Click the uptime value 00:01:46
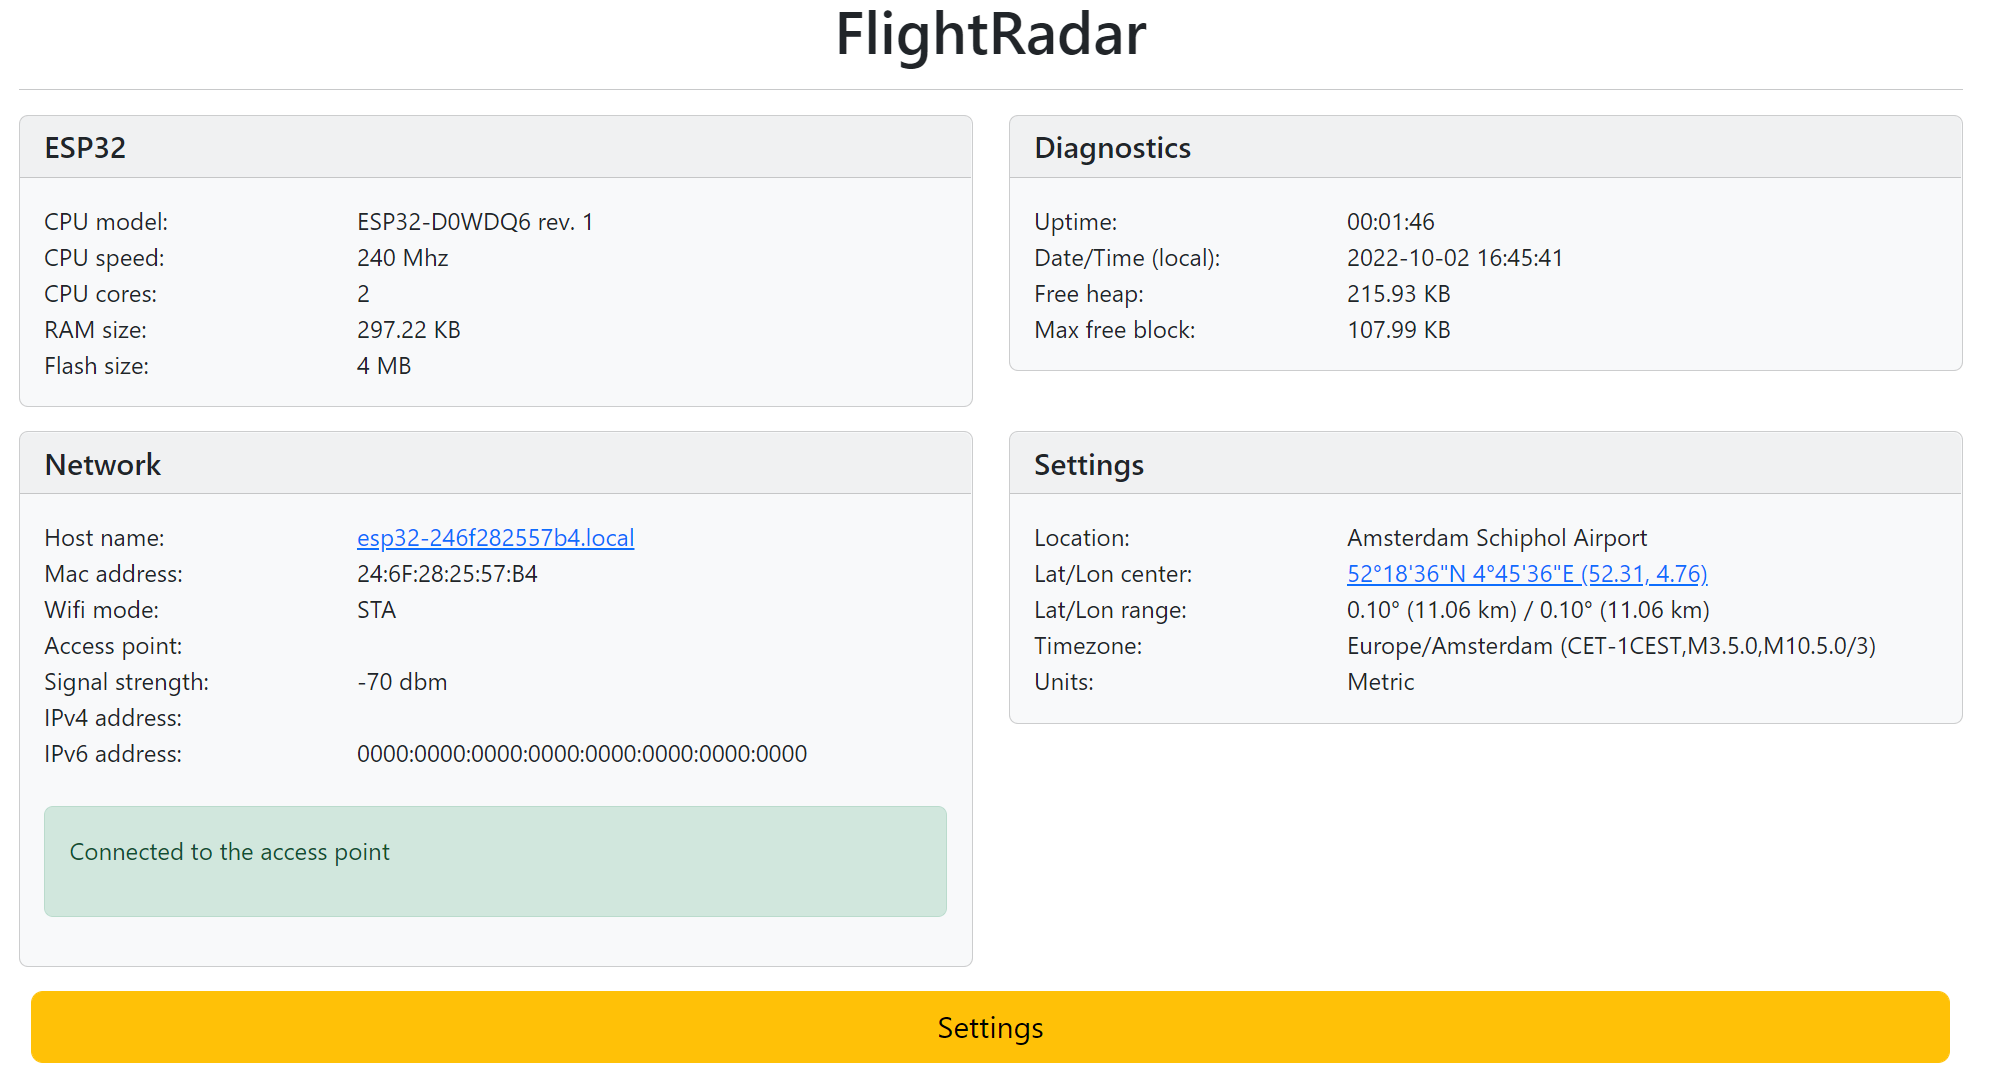The width and height of the screenshot is (1989, 1074). click(1390, 222)
